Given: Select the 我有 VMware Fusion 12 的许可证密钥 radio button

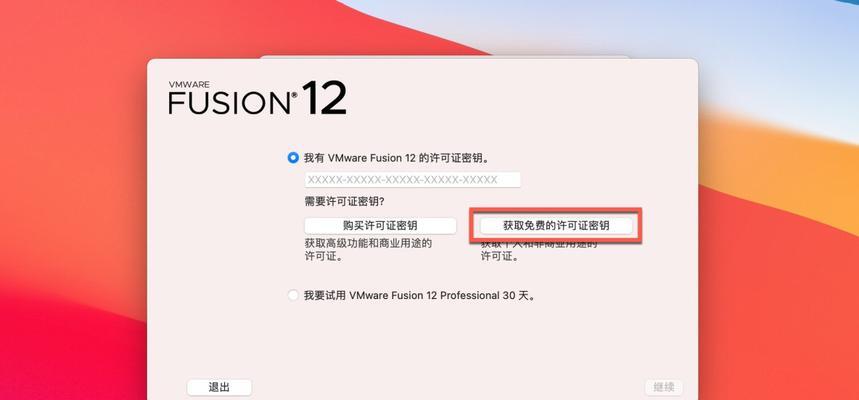Looking at the screenshot, I should click(x=293, y=158).
